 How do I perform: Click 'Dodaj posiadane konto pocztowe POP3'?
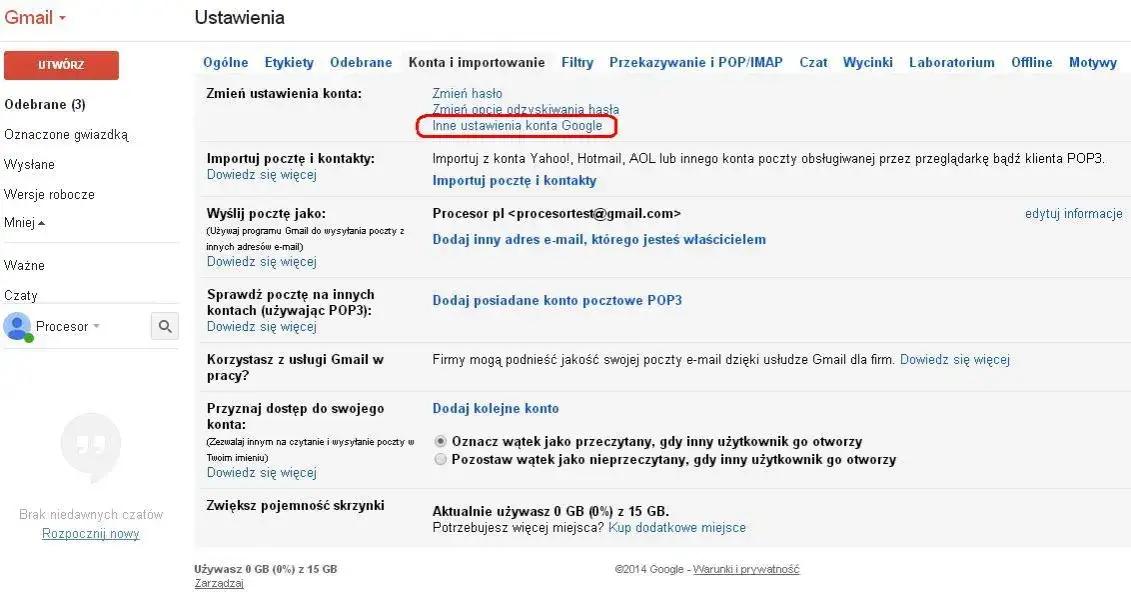(556, 300)
